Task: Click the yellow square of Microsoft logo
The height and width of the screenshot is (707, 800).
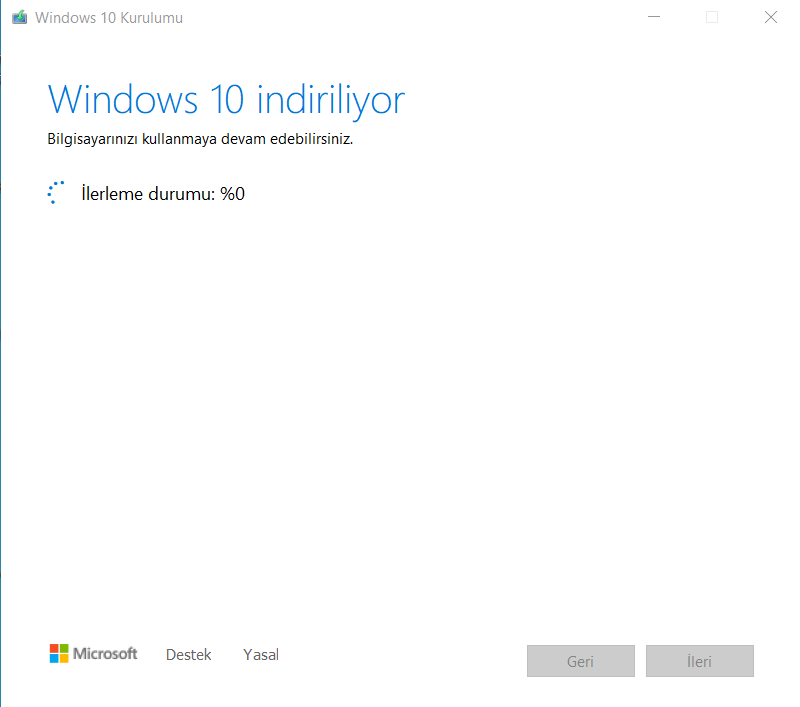Action: pos(63,658)
